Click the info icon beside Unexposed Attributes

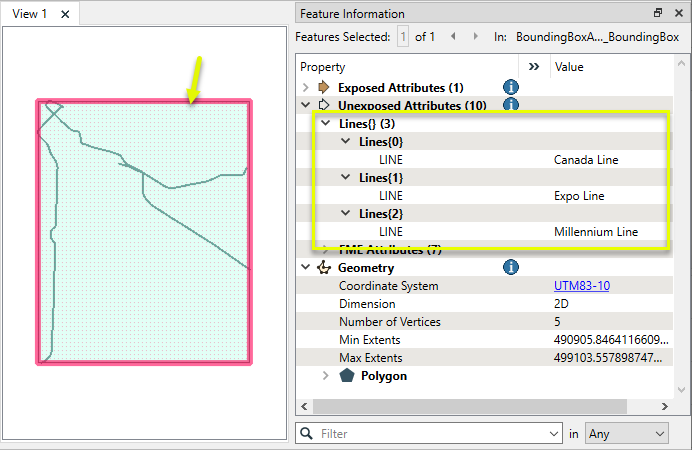click(510, 105)
